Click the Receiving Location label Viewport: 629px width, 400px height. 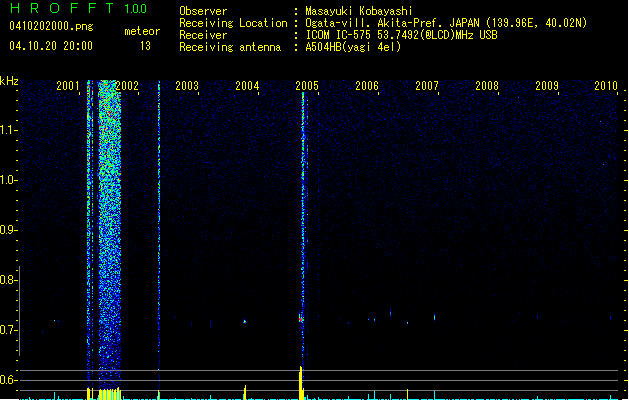233,23
